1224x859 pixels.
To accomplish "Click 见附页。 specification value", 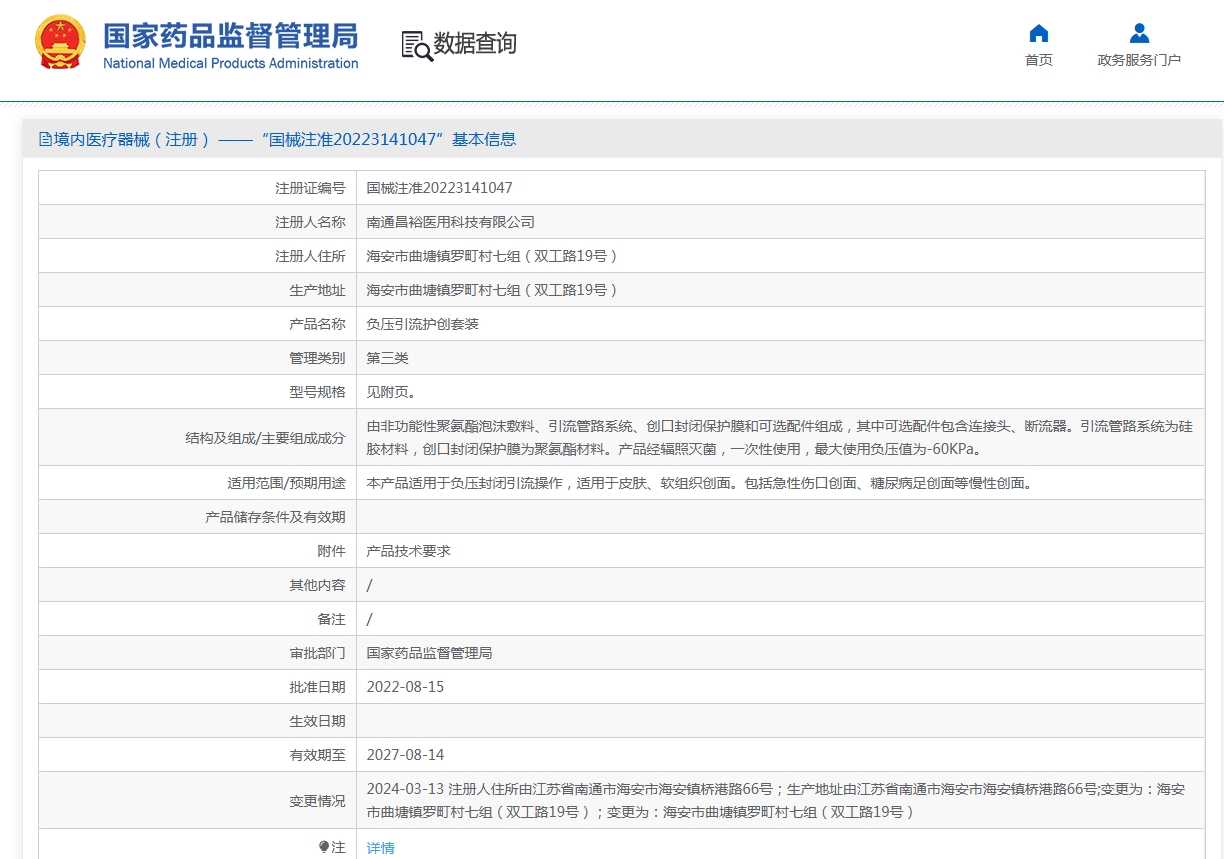I will click(392, 392).
